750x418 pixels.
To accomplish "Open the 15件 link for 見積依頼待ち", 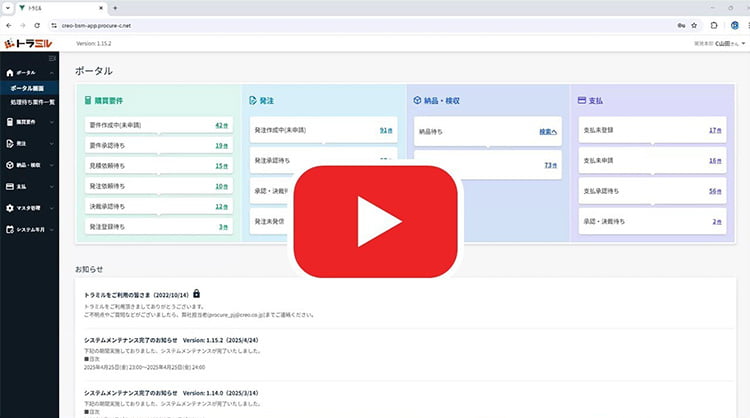I will pyautogui.click(x=221, y=166).
